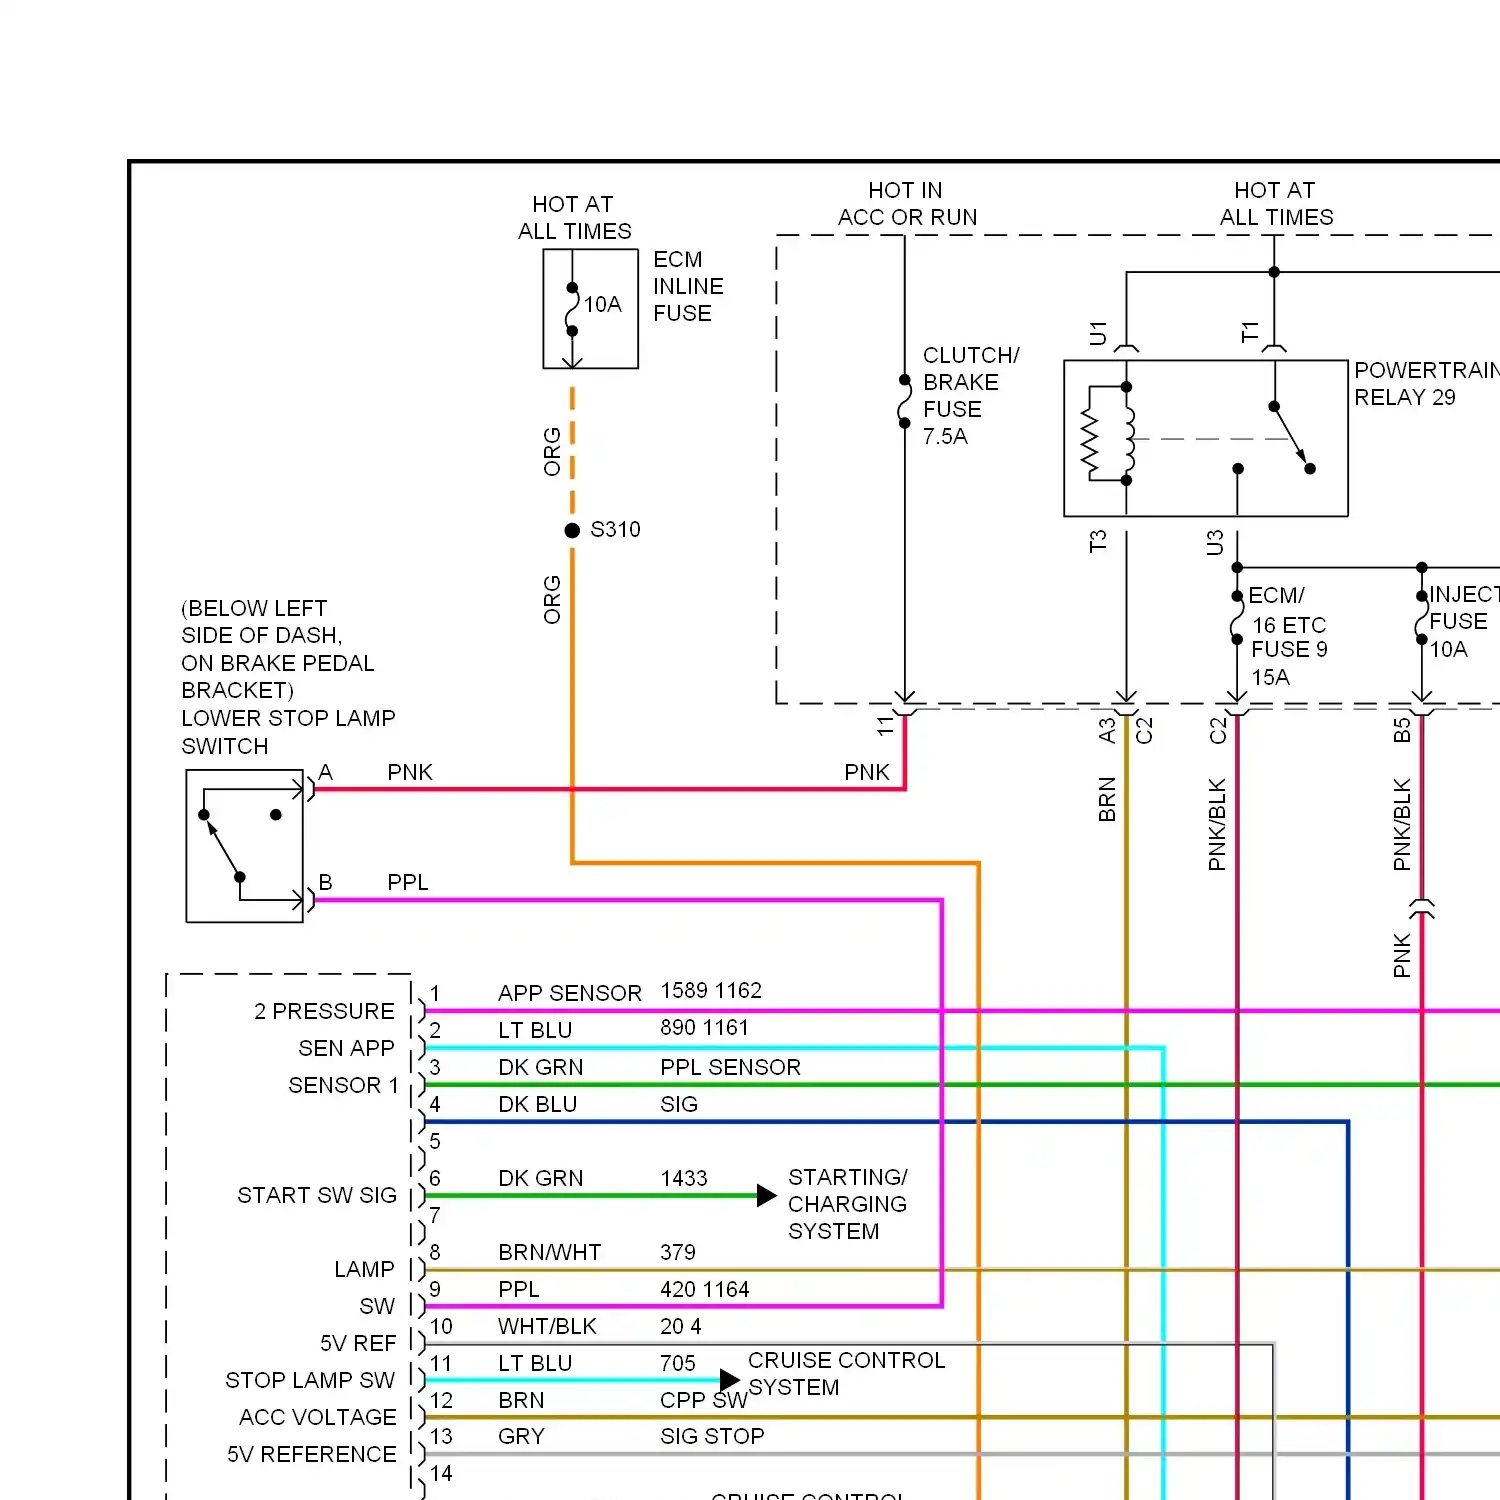The width and height of the screenshot is (1500, 1500).
Task: Click the arrowhead pointing to Starting/Charging System
Action: point(767,1195)
